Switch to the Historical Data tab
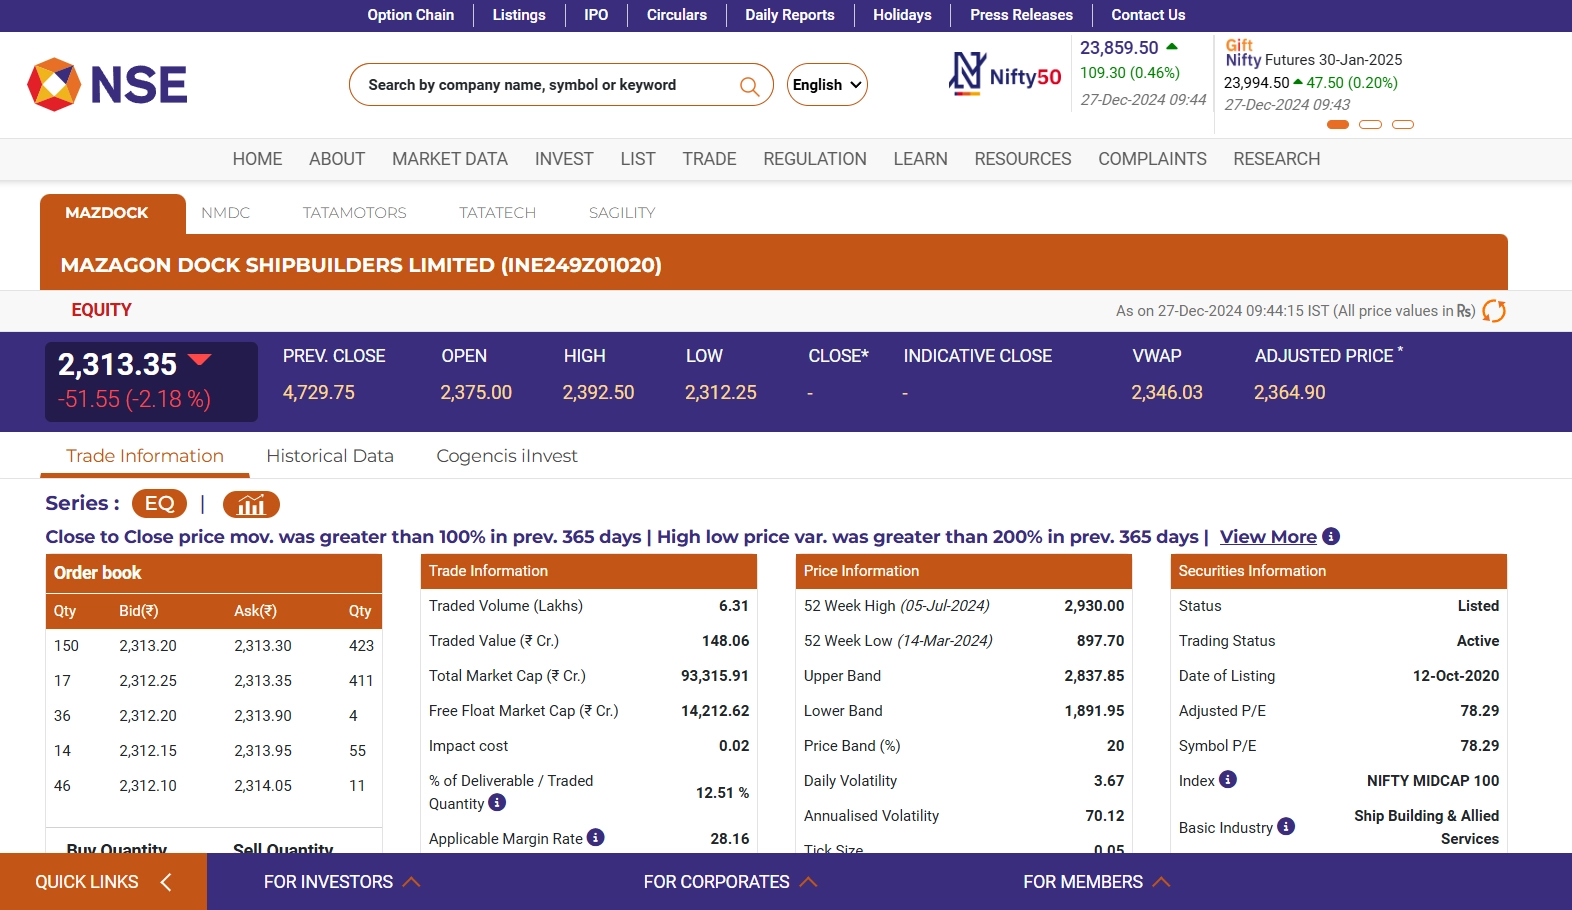This screenshot has height=910, width=1572. point(330,456)
